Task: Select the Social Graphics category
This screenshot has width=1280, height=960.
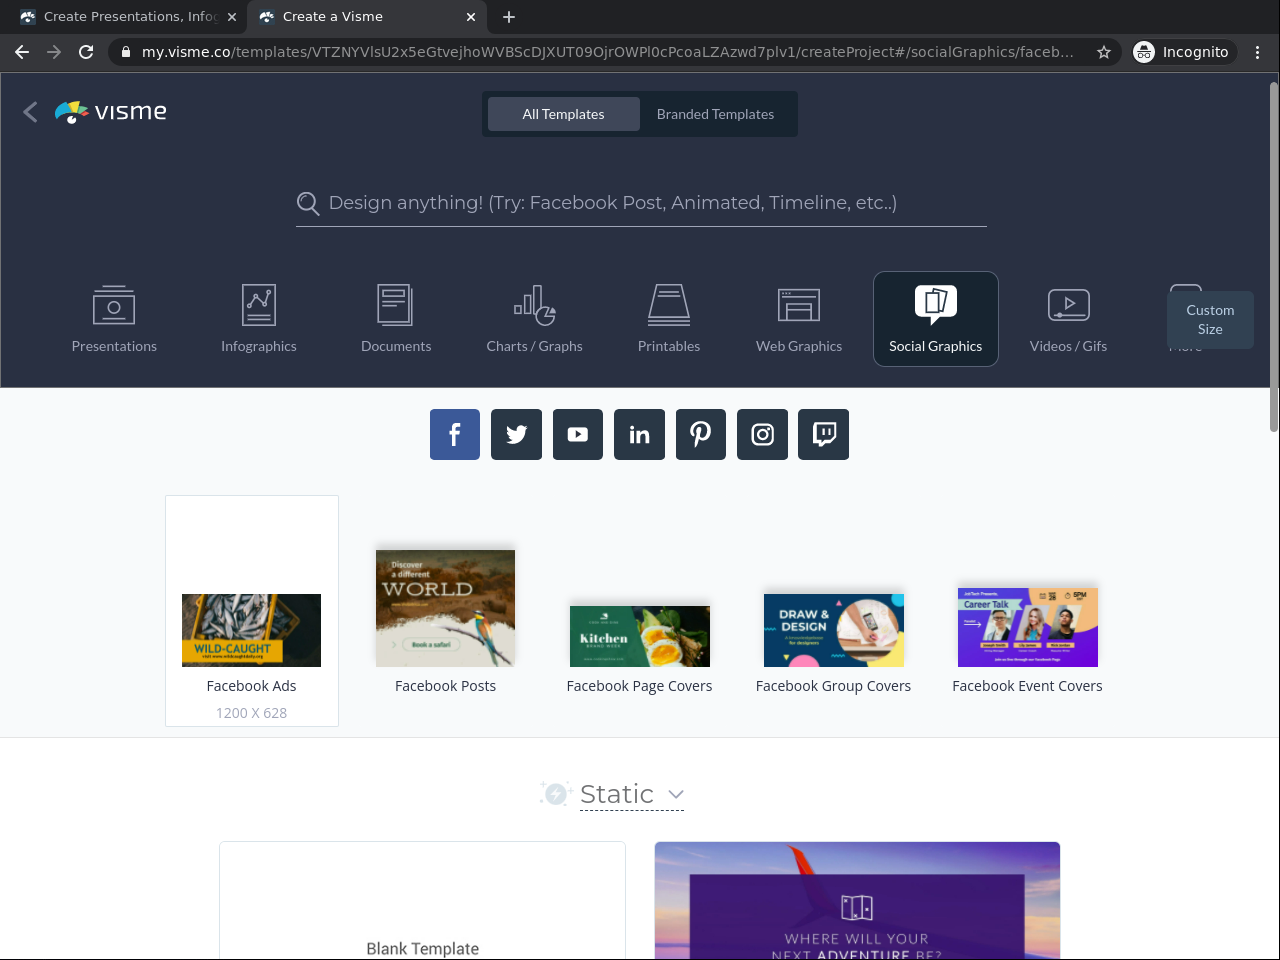Action: click(936, 319)
